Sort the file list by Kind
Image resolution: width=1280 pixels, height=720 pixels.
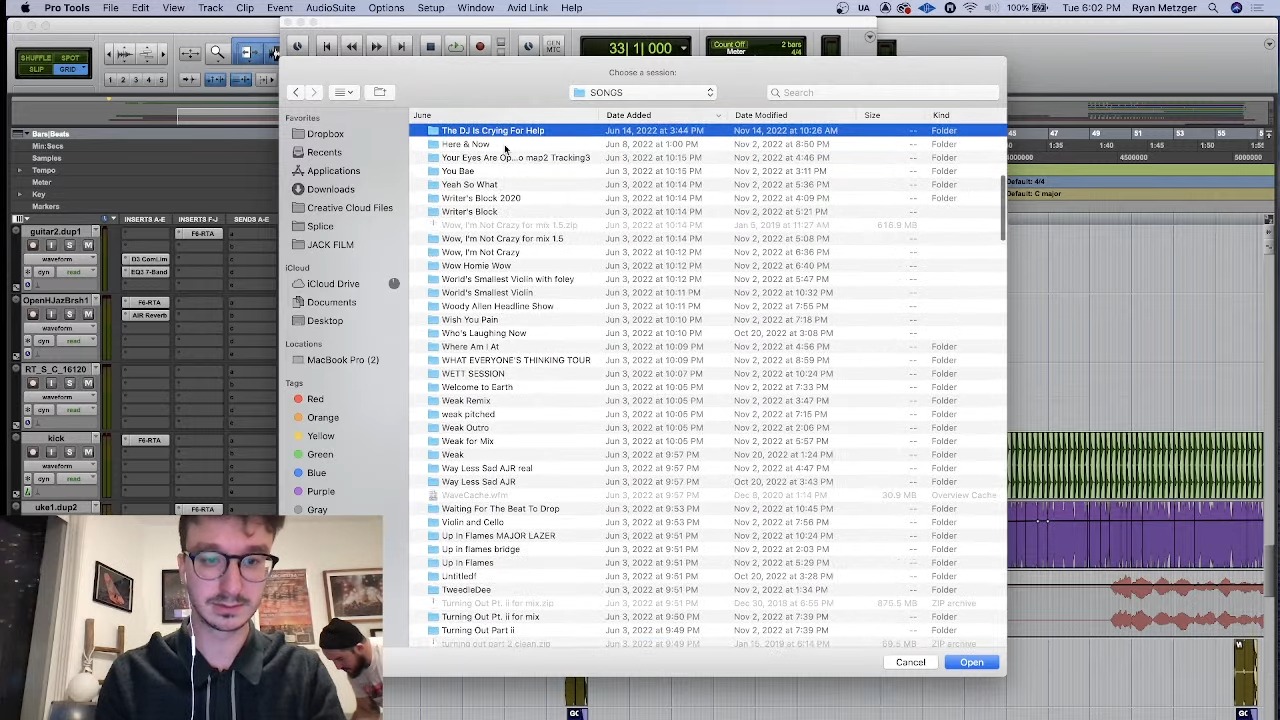click(x=941, y=115)
